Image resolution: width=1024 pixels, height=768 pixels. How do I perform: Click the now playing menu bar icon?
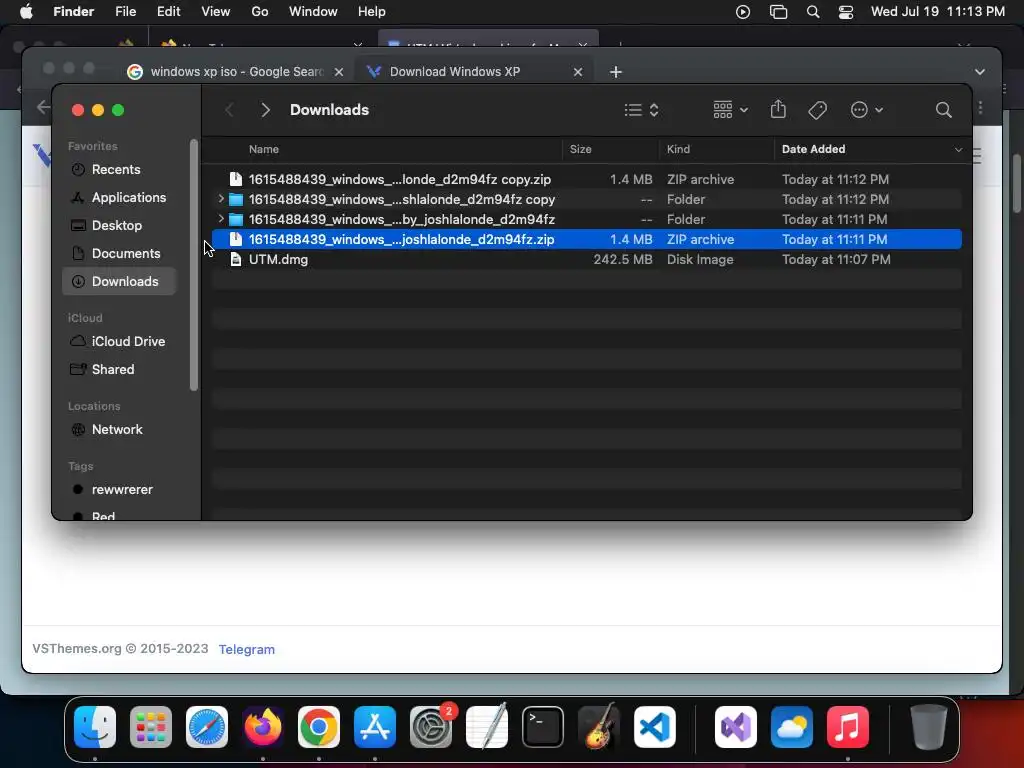[743, 12]
